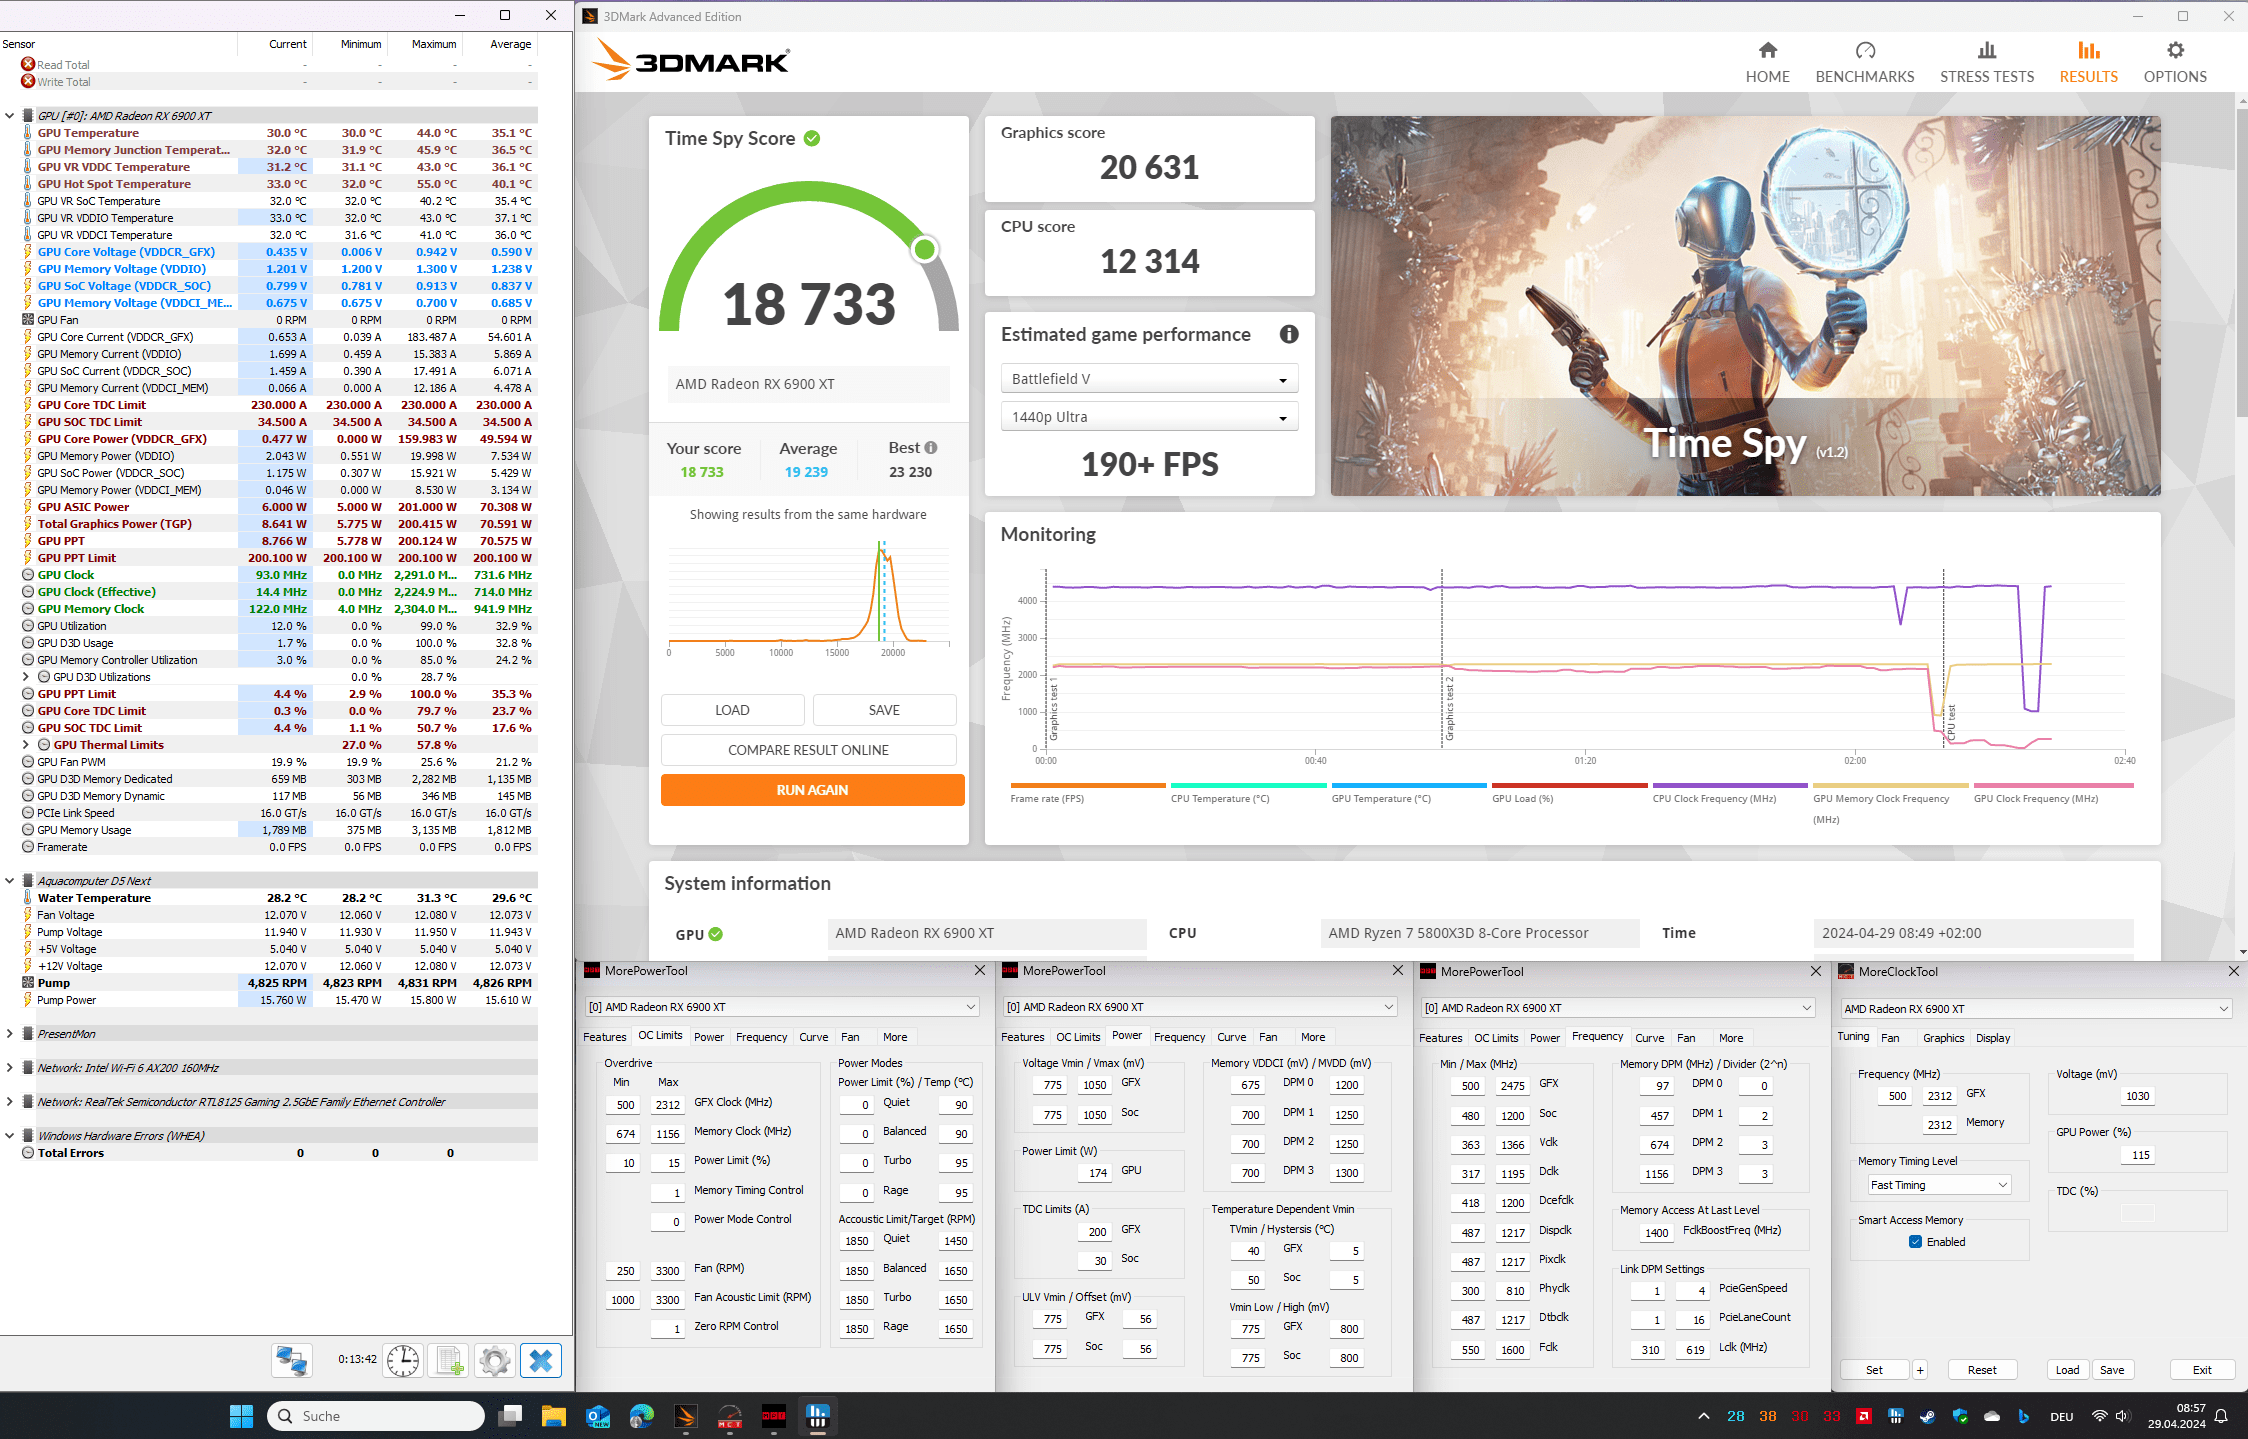Toggle Smart Access Memory Enabled checkbox
This screenshot has width=2248, height=1439.
[1915, 1242]
